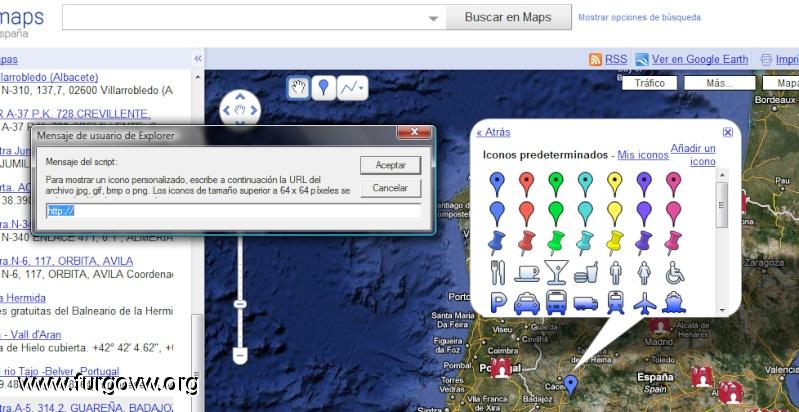Open the rio Tajo -Belver, Portugal entry
This screenshot has height=412, width=799.
coord(60,371)
